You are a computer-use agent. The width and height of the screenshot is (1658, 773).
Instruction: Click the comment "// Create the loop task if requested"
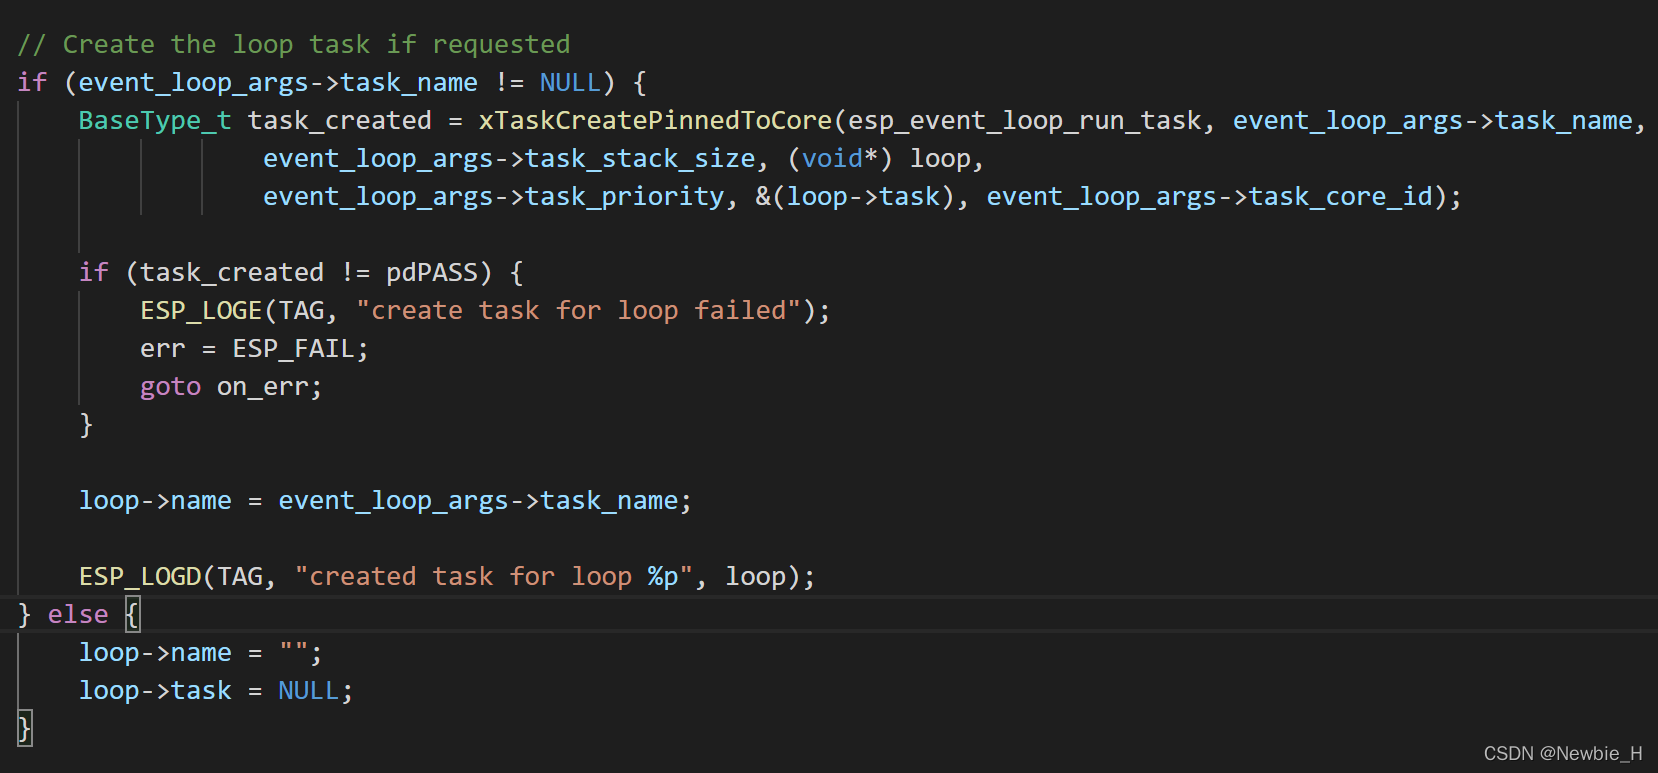tap(294, 45)
